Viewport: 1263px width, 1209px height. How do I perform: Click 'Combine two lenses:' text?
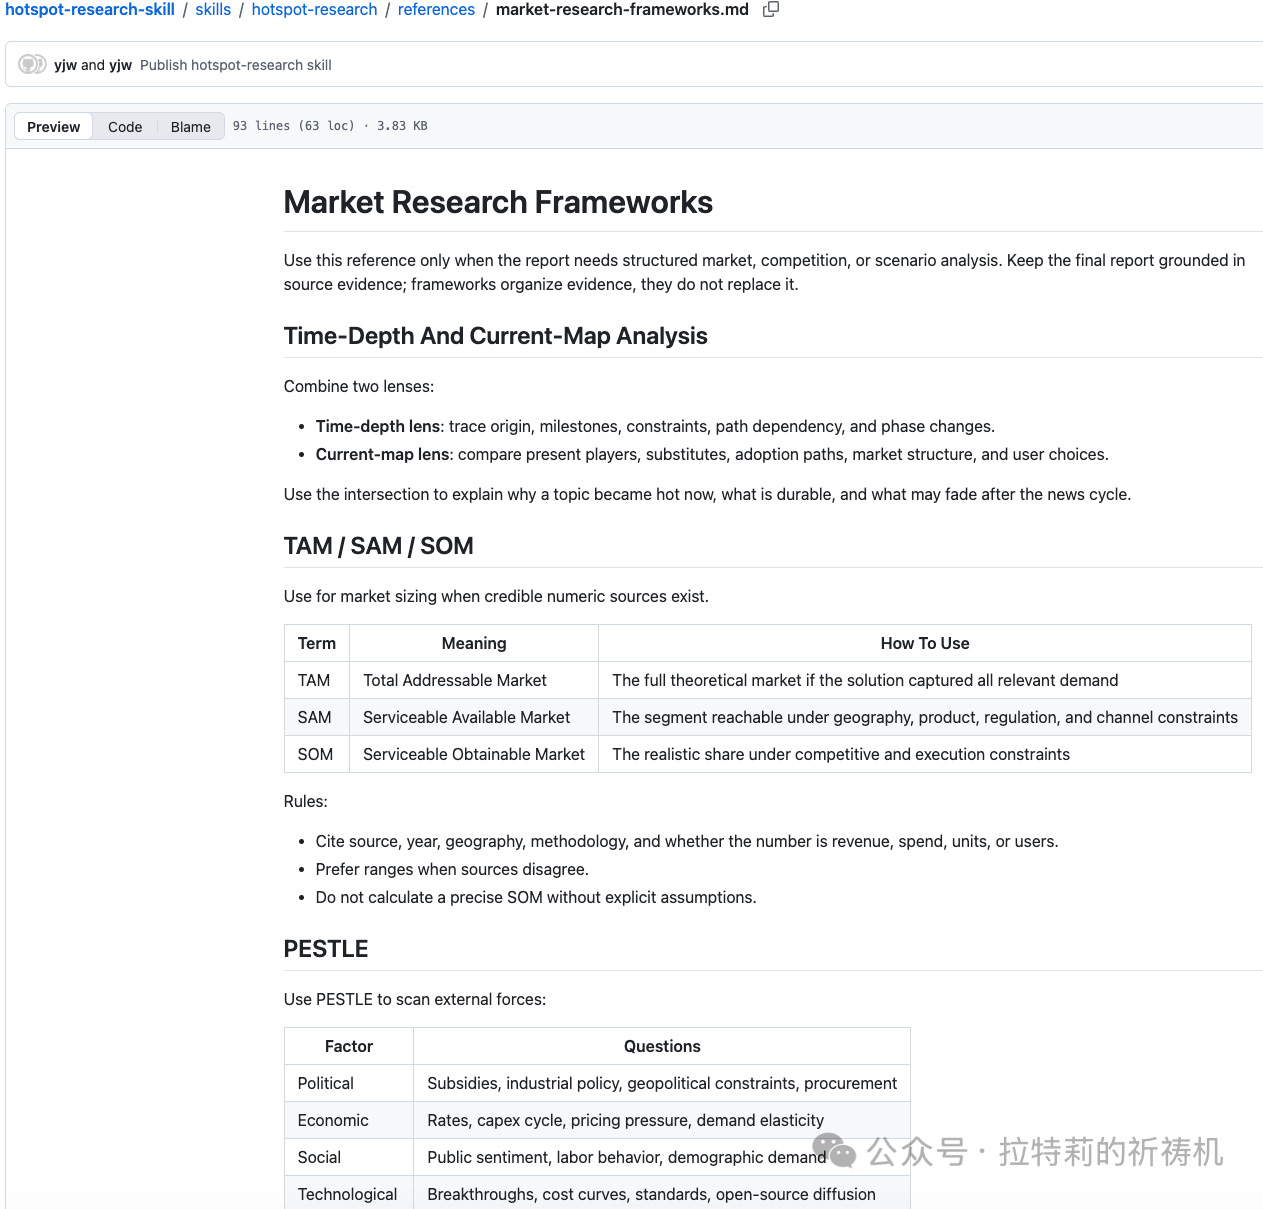pyautogui.click(x=359, y=387)
